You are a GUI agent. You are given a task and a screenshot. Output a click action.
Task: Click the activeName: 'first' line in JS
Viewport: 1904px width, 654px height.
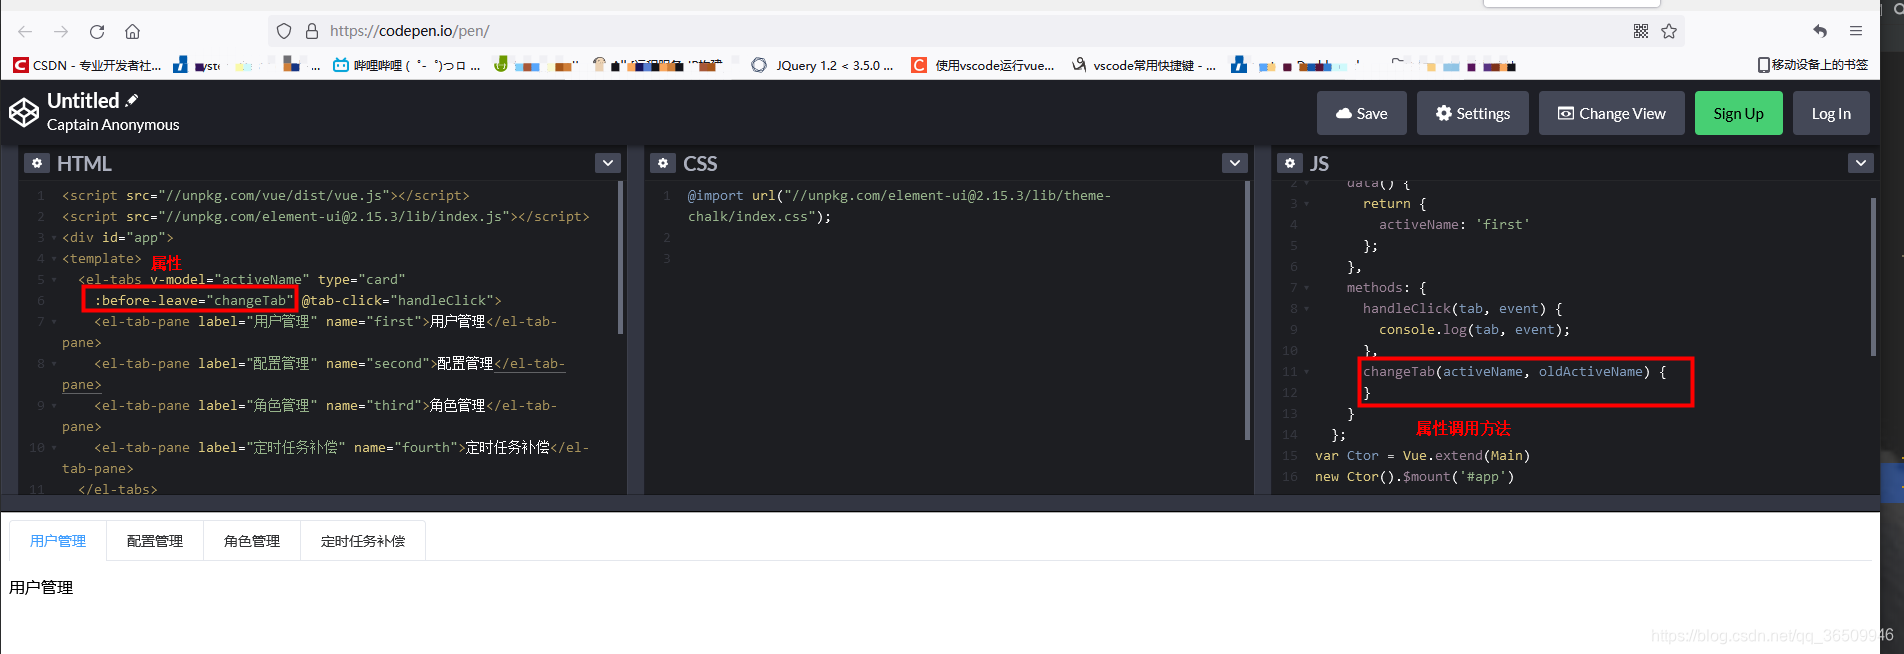click(x=1454, y=225)
